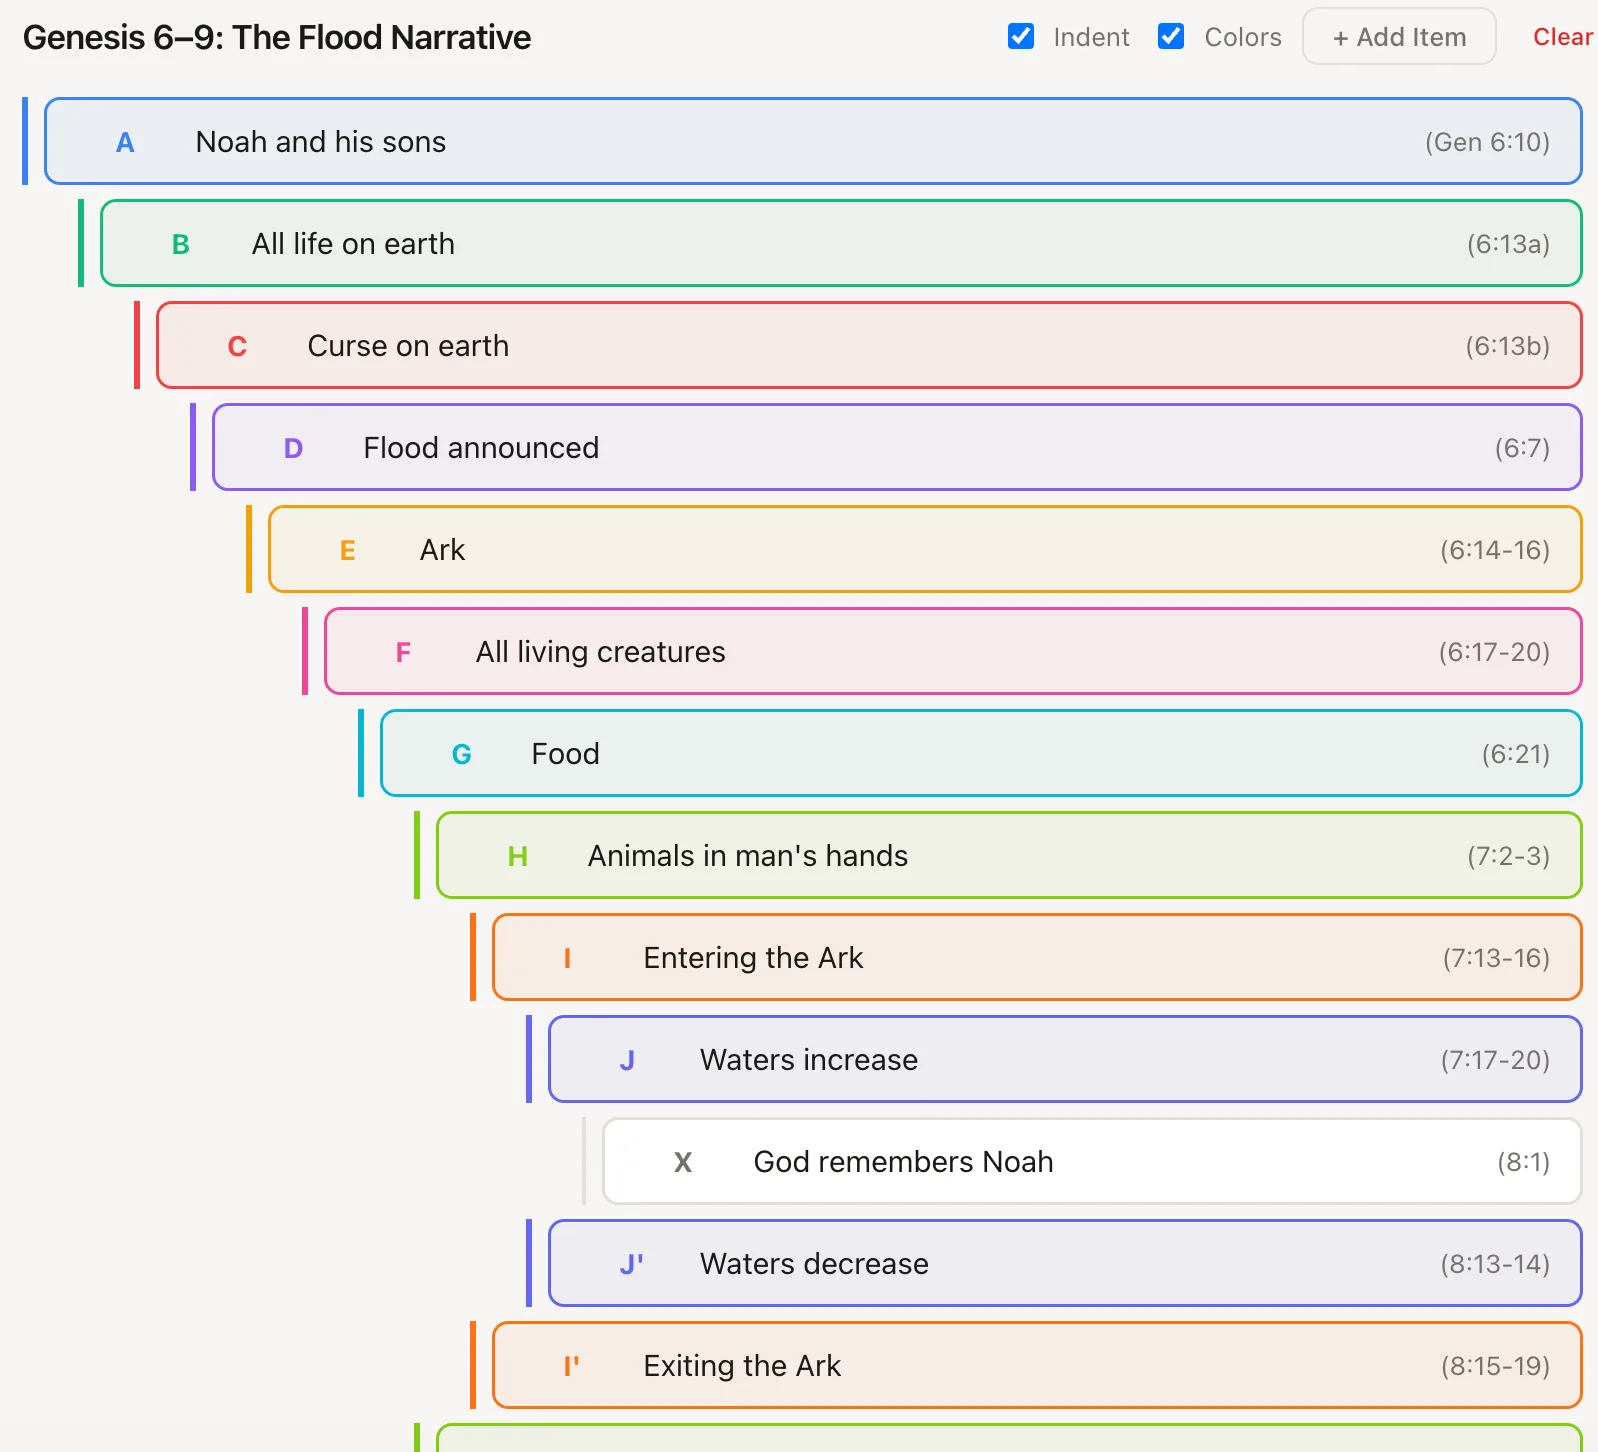Screen dimensions: 1598x1452
Task: Click the pink letter F label
Action: pyautogui.click(x=403, y=652)
